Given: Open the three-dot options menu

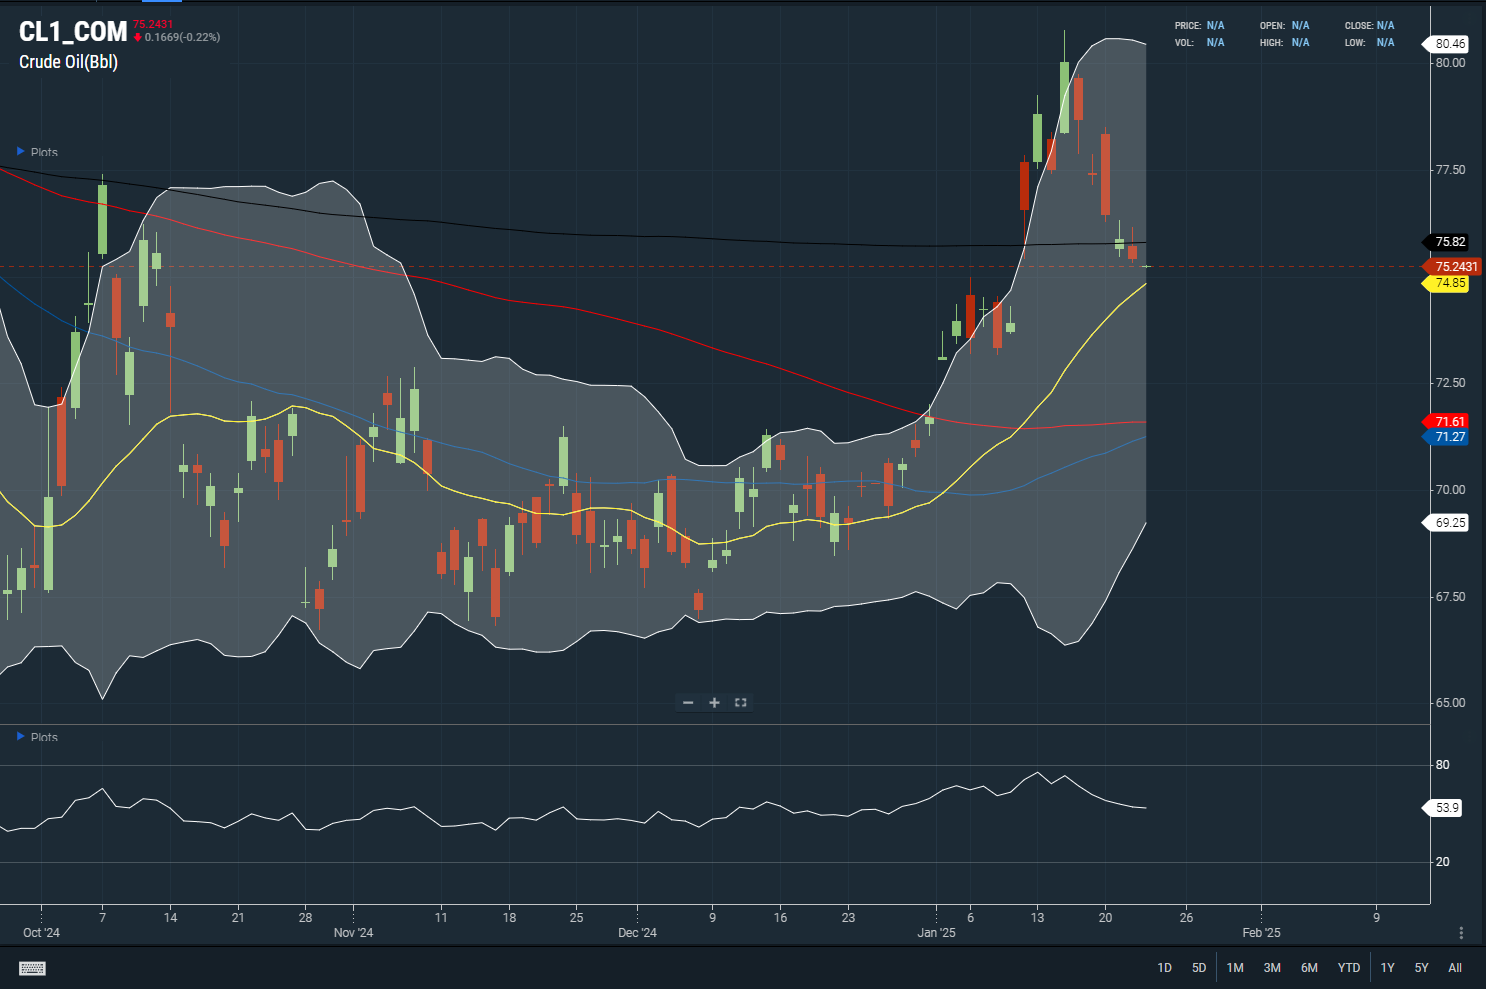Looking at the screenshot, I should point(1461,933).
